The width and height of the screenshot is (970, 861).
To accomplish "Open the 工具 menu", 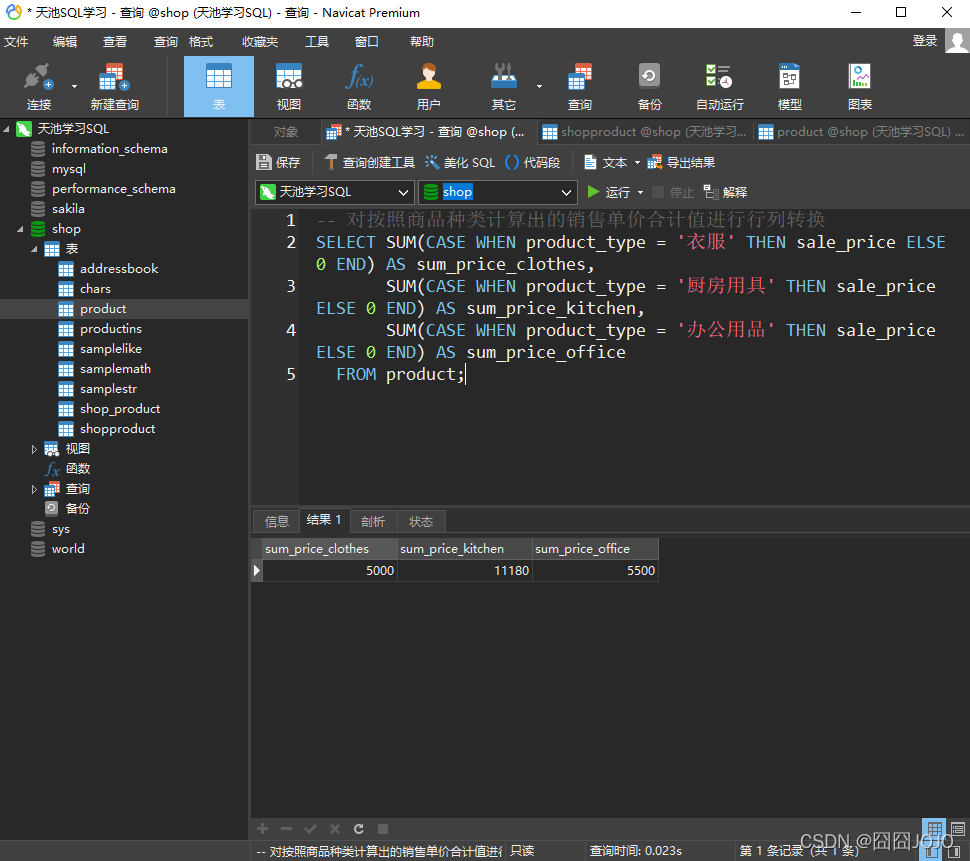I will pyautogui.click(x=317, y=41).
